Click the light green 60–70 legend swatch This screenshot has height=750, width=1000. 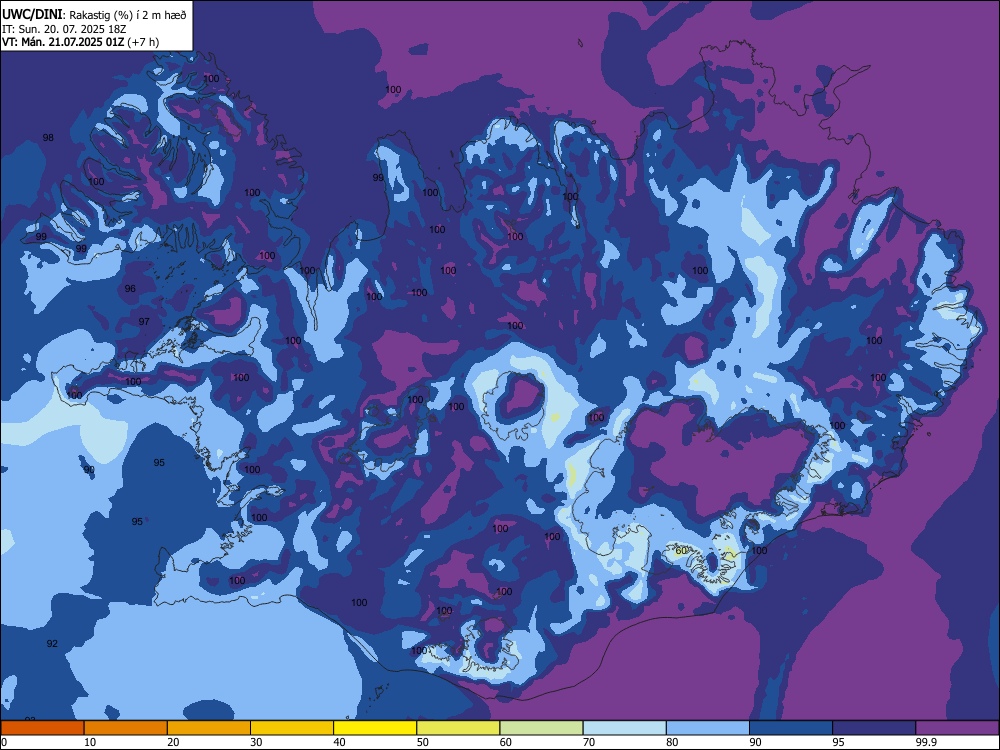click(541, 728)
